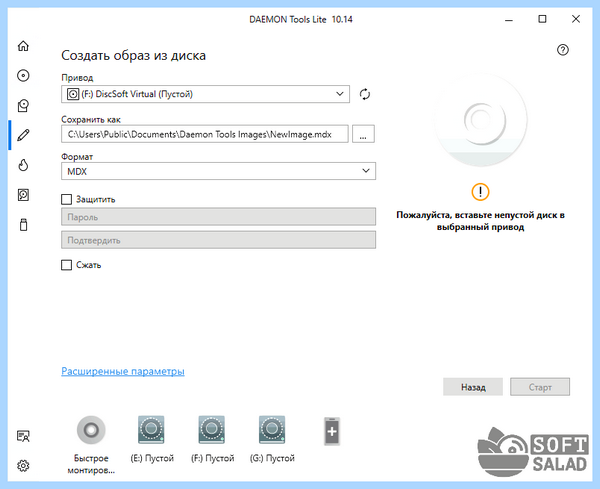
Task: Browse save location with ... button
Action: (x=363, y=134)
